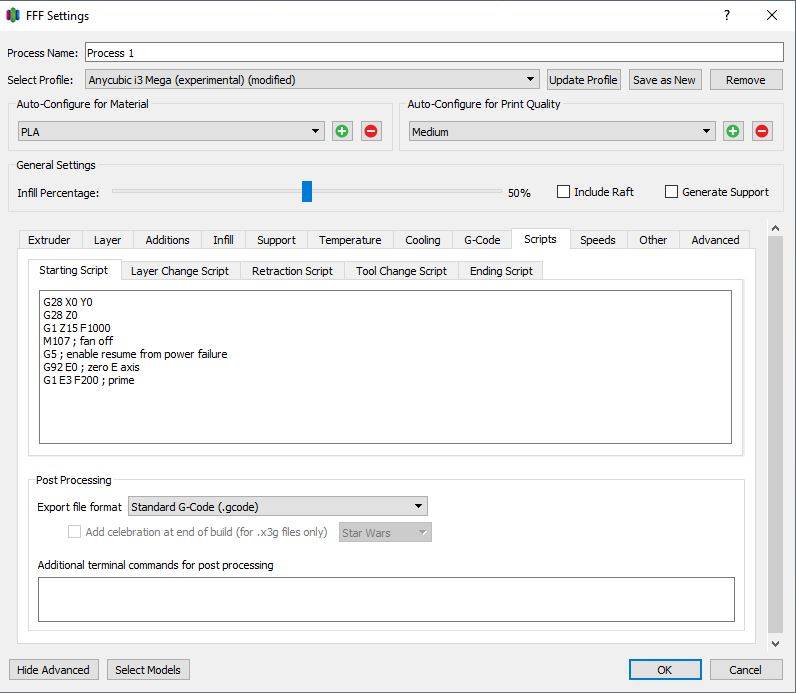This screenshot has width=796, height=693.
Task: Switch to the Cooling tab
Action: click(x=422, y=240)
